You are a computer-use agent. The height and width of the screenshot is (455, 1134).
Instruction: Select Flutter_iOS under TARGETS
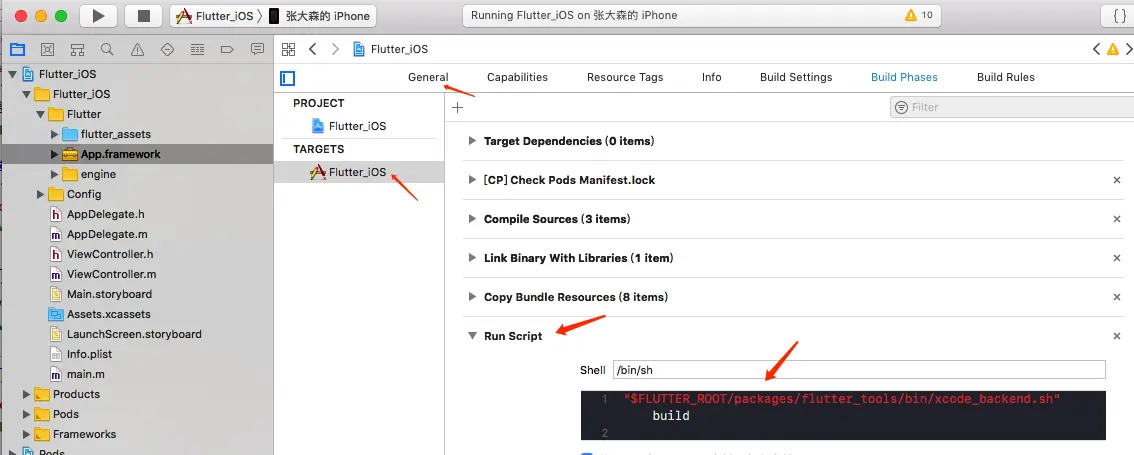tap(349, 172)
